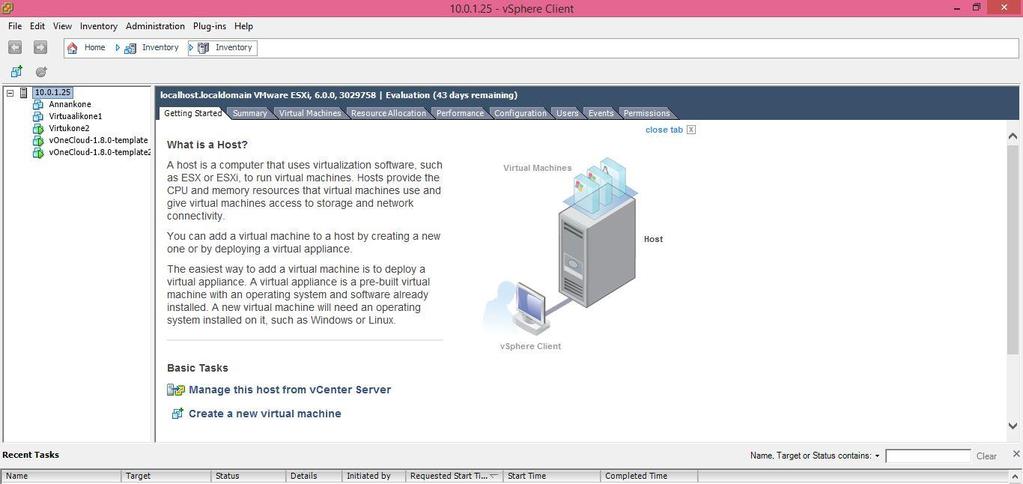The image size is (1023, 484).
Task: Select the Getting Started tab
Action: (x=192, y=113)
